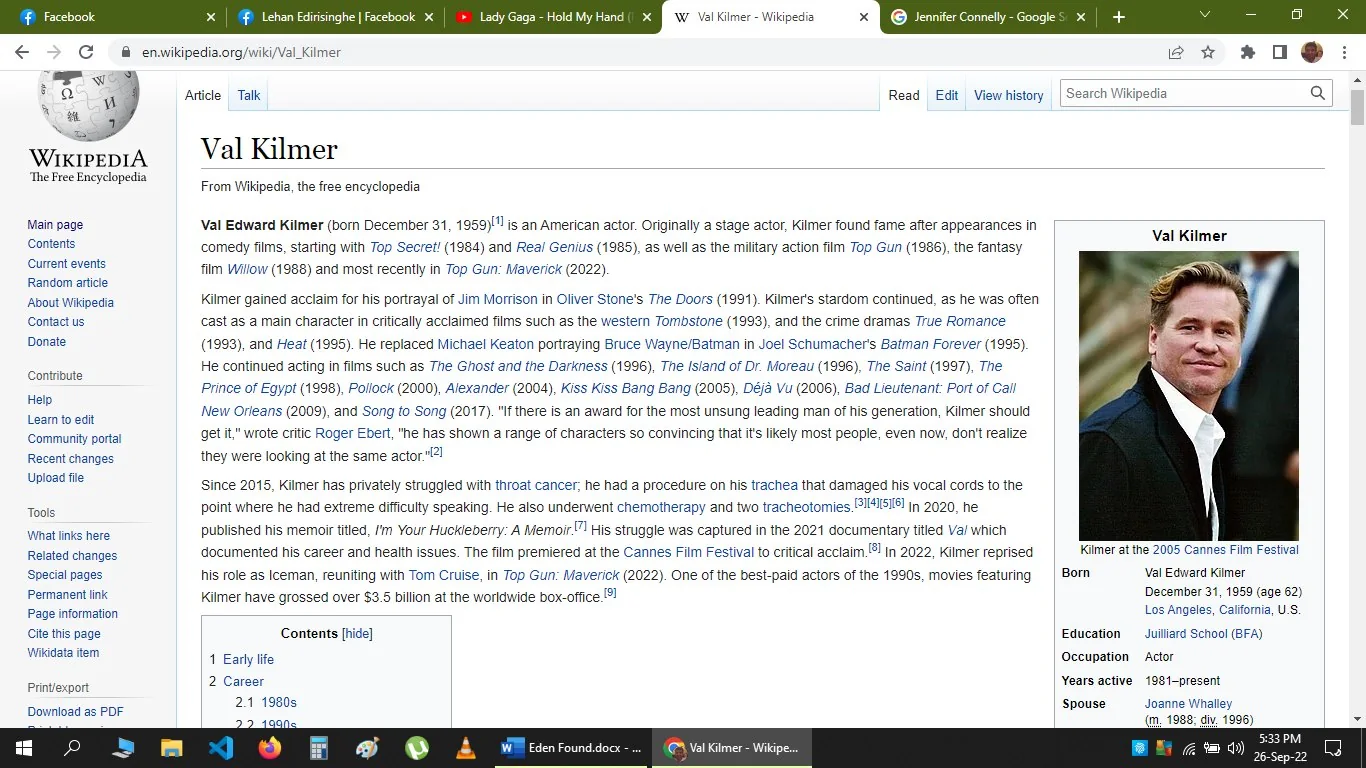
Task: Click the Chrome address bar URL
Action: [241, 52]
